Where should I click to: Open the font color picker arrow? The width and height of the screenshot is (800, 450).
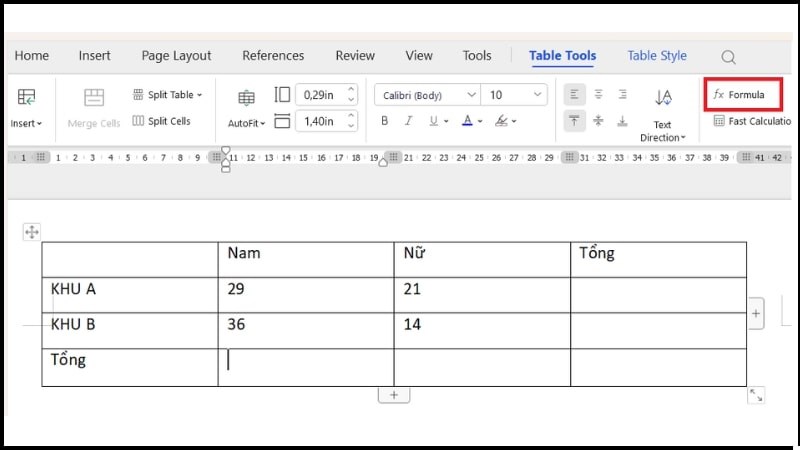(482, 121)
